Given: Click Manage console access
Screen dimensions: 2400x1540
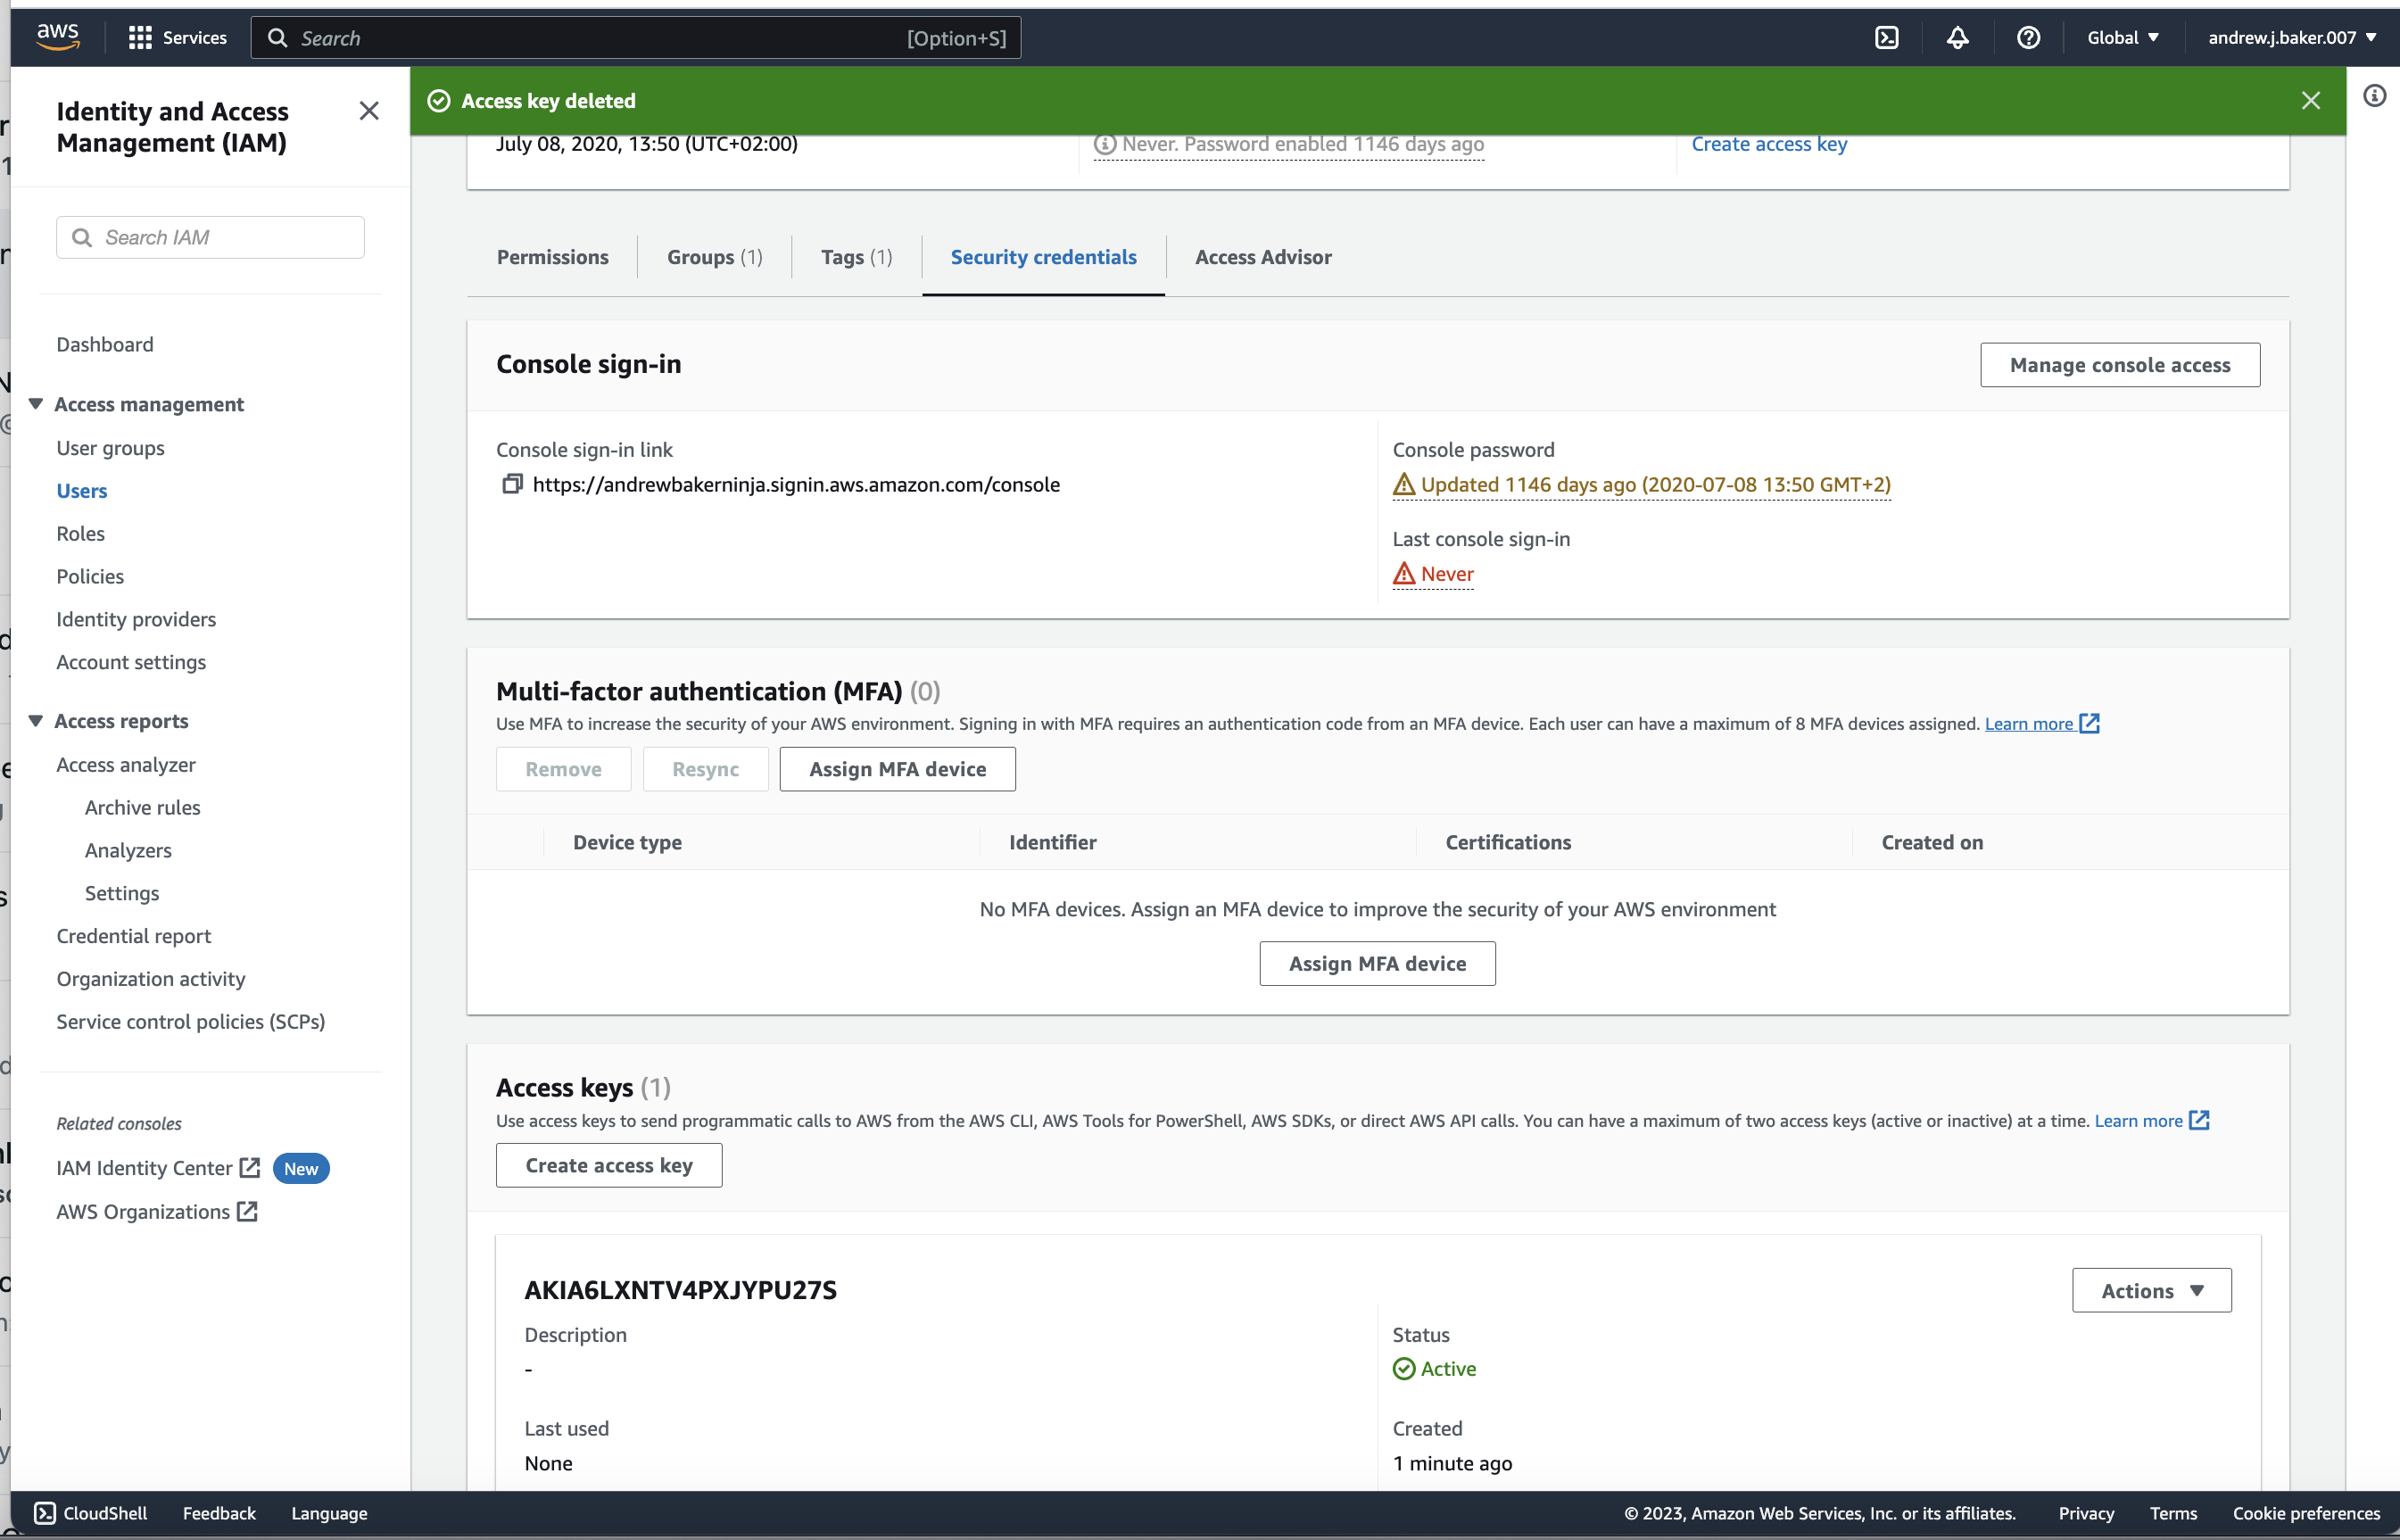Looking at the screenshot, I should [2120, 364].
